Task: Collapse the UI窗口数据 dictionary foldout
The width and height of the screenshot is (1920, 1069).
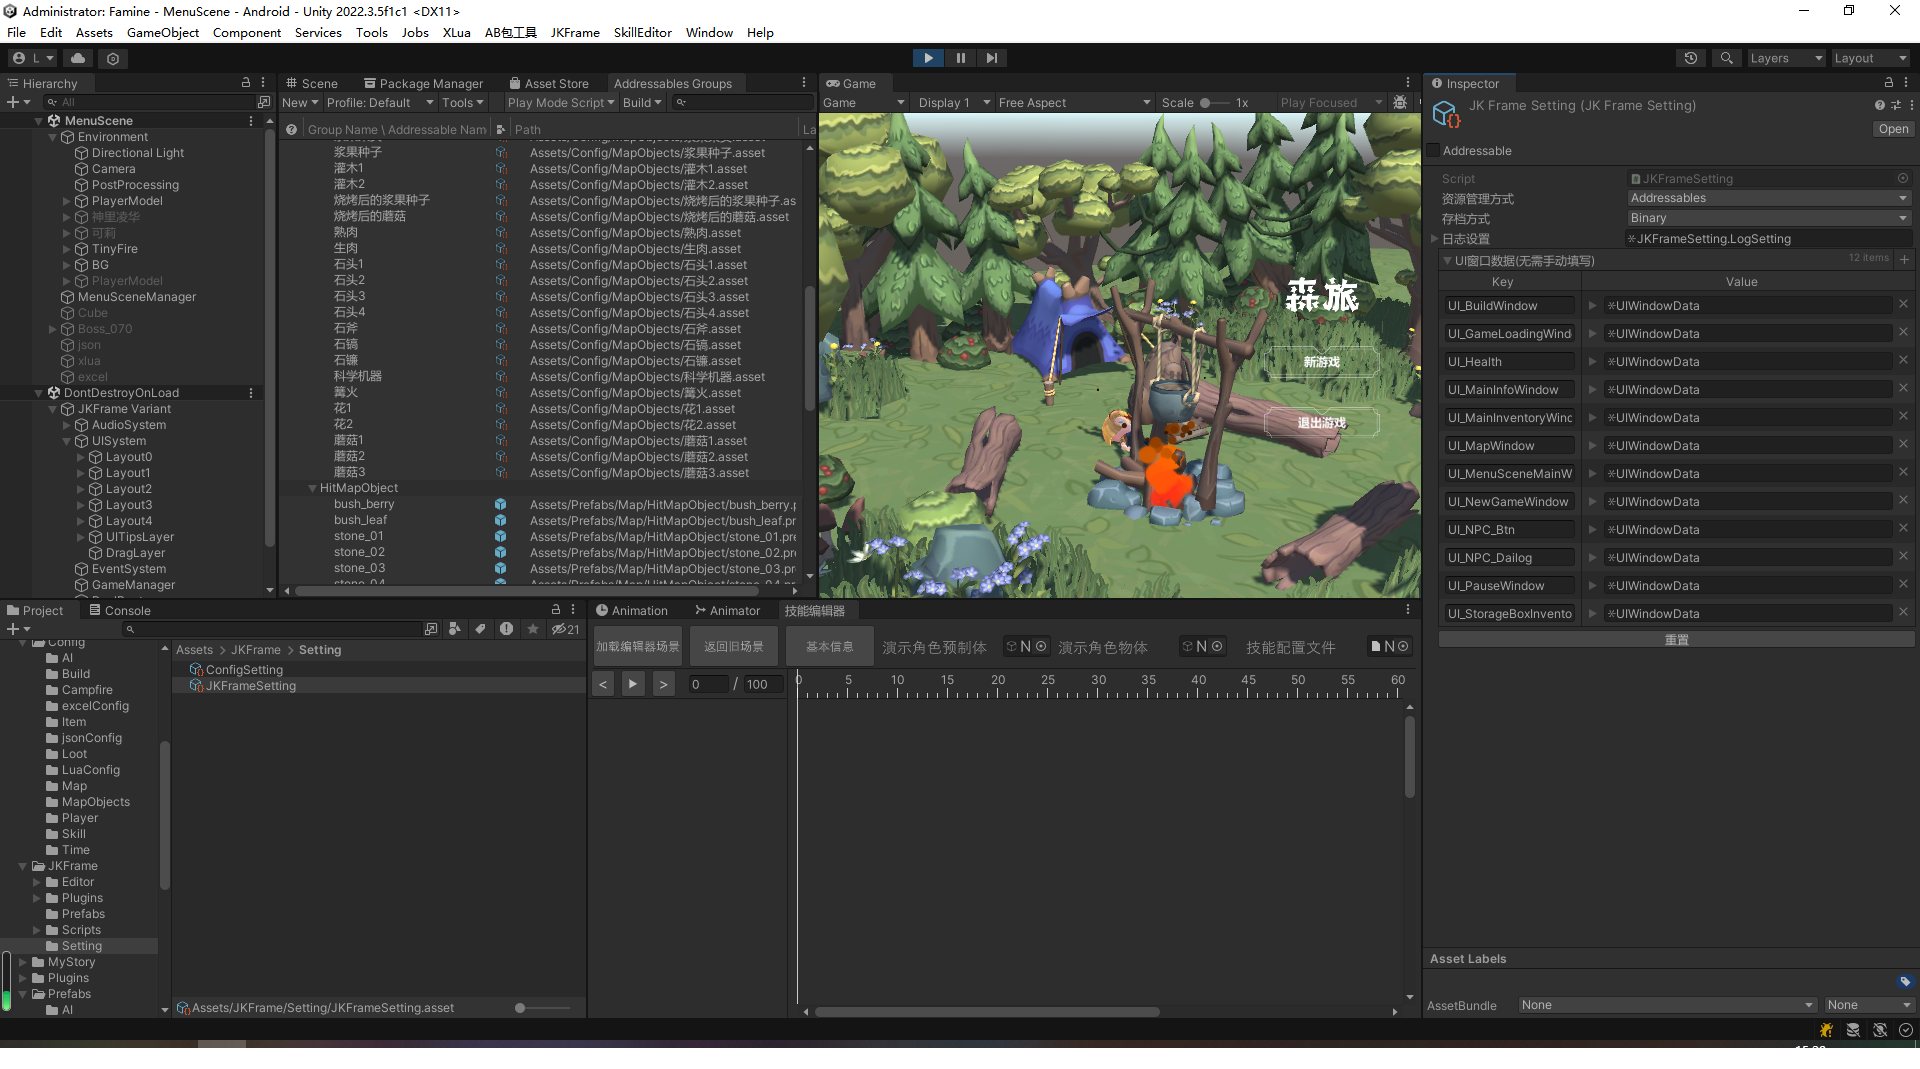Action: click(1447, 260)
